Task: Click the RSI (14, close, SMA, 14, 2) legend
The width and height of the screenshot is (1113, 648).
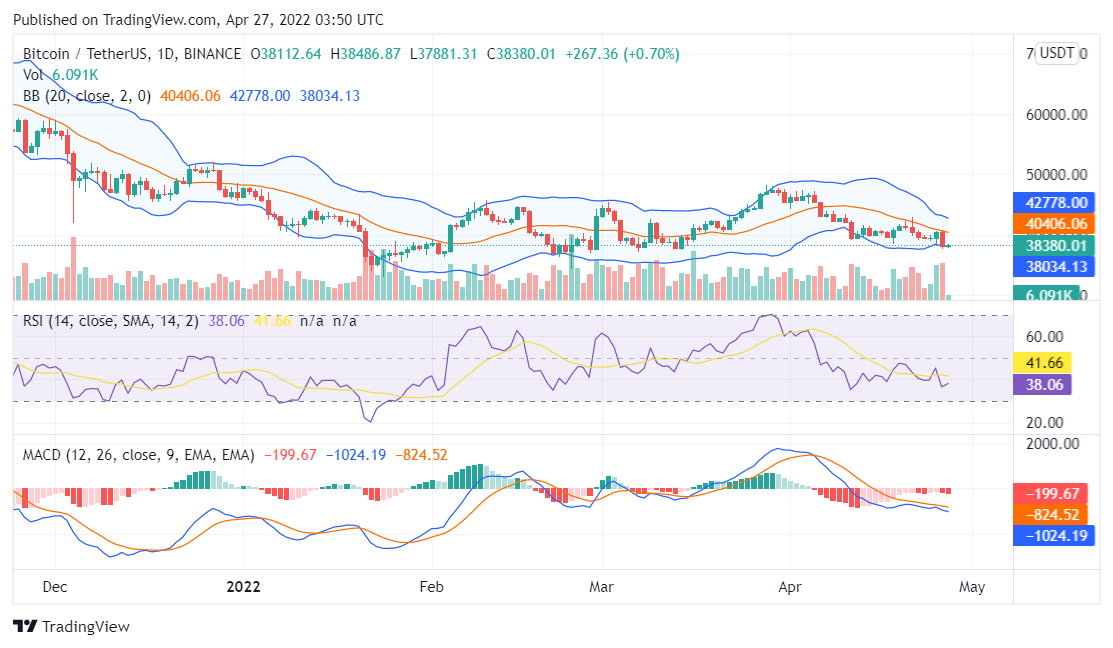Action: coord(111,321)
